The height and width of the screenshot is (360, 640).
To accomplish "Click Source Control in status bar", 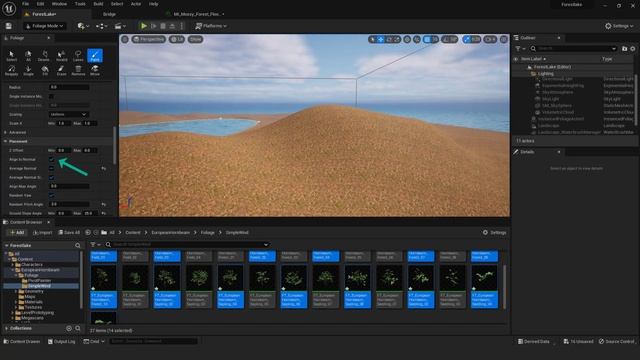I will 617,341.
